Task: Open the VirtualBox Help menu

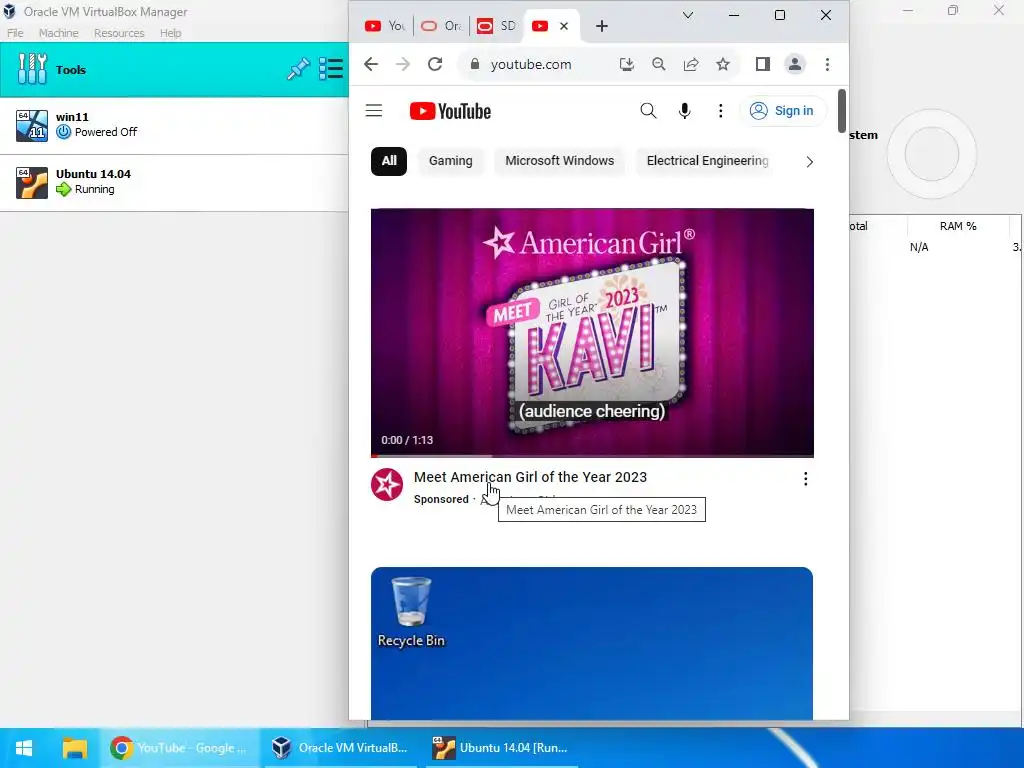Action: 170,33
